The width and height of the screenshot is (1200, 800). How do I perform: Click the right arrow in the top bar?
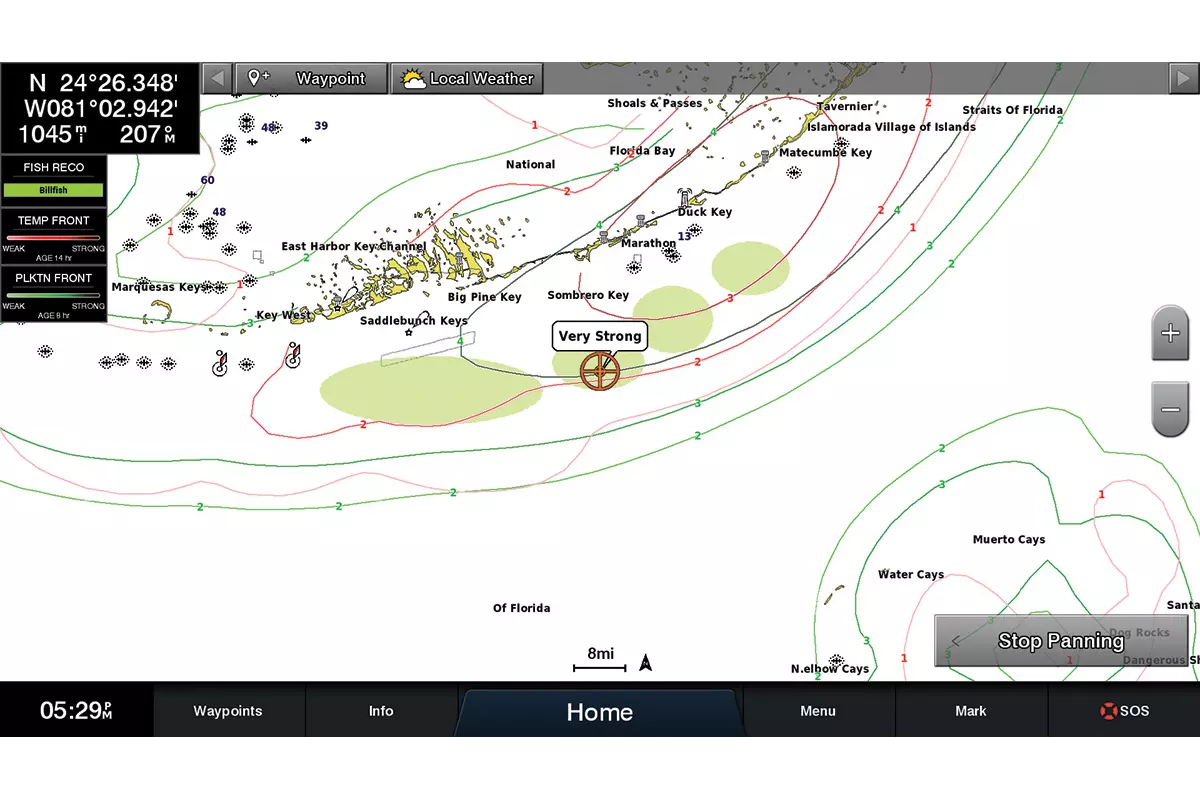pyautogui.click(x=1183, y=78)
